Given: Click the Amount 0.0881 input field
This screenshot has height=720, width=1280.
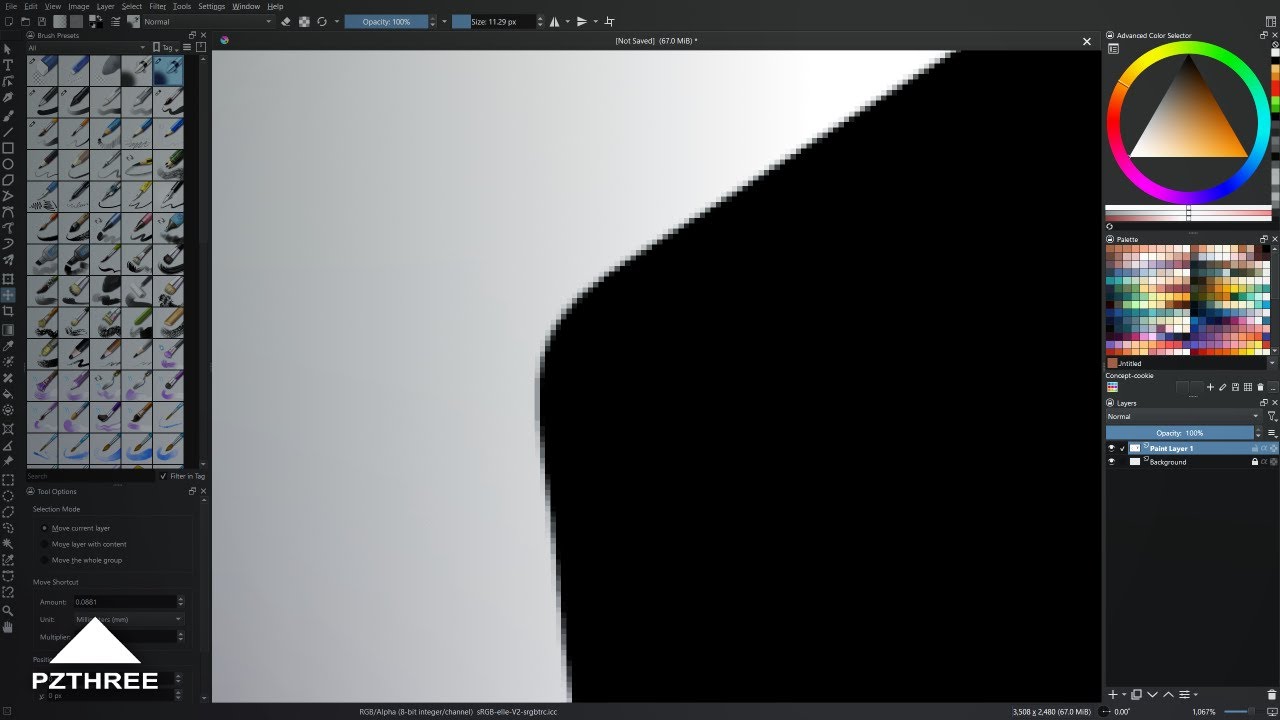Looking at the screenshot, I should click(125, 602).
